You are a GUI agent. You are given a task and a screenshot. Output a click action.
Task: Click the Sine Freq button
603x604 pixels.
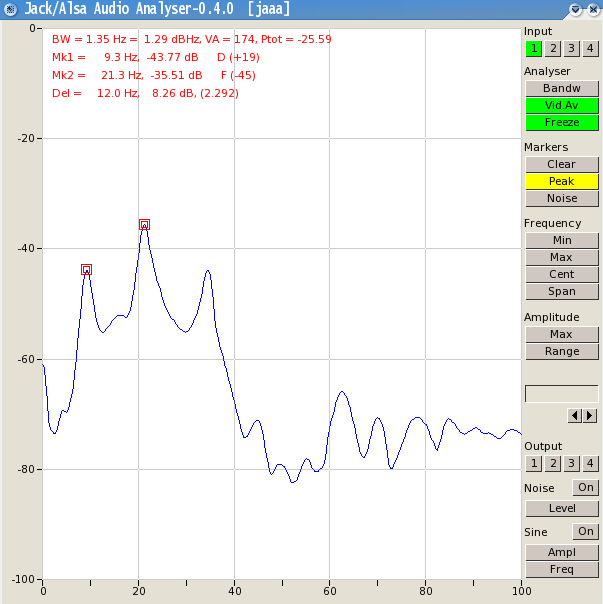tap(562, 569)
